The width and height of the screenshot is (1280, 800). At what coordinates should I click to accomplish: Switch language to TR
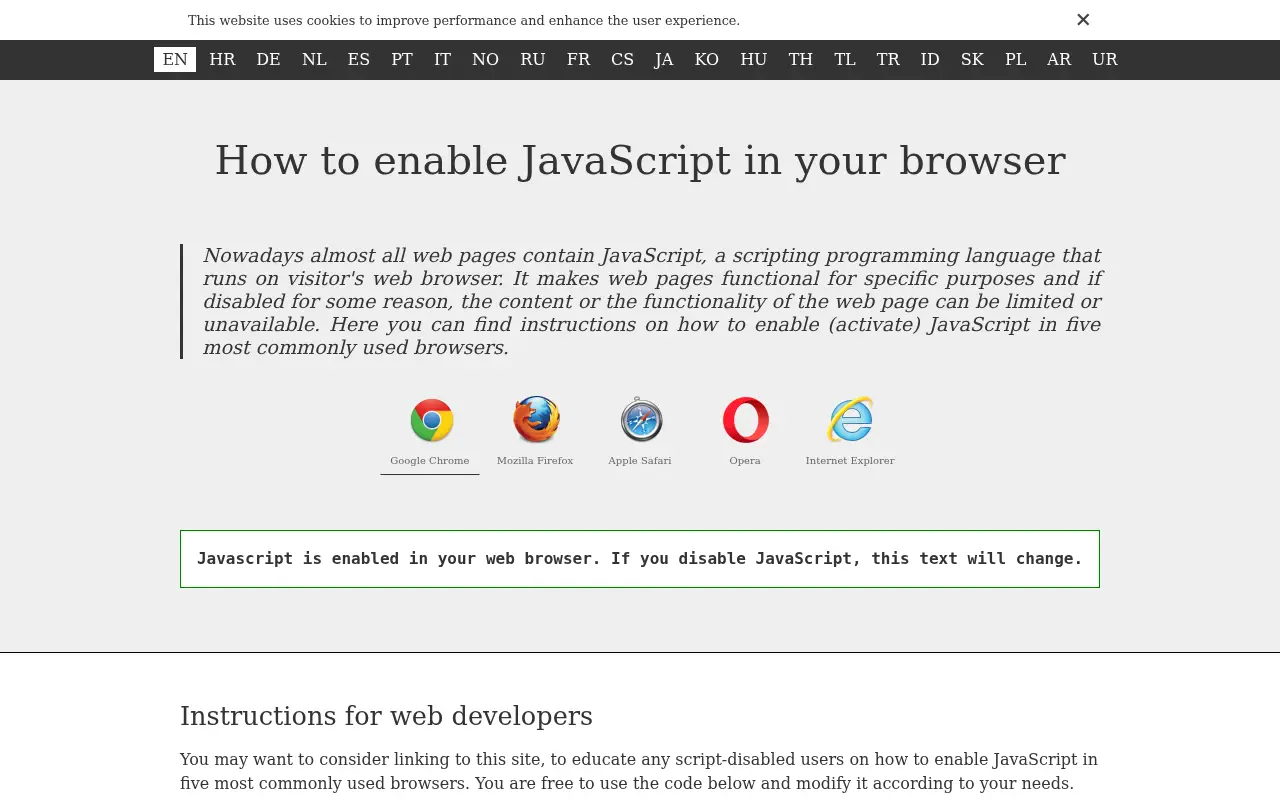coord(888,59)
